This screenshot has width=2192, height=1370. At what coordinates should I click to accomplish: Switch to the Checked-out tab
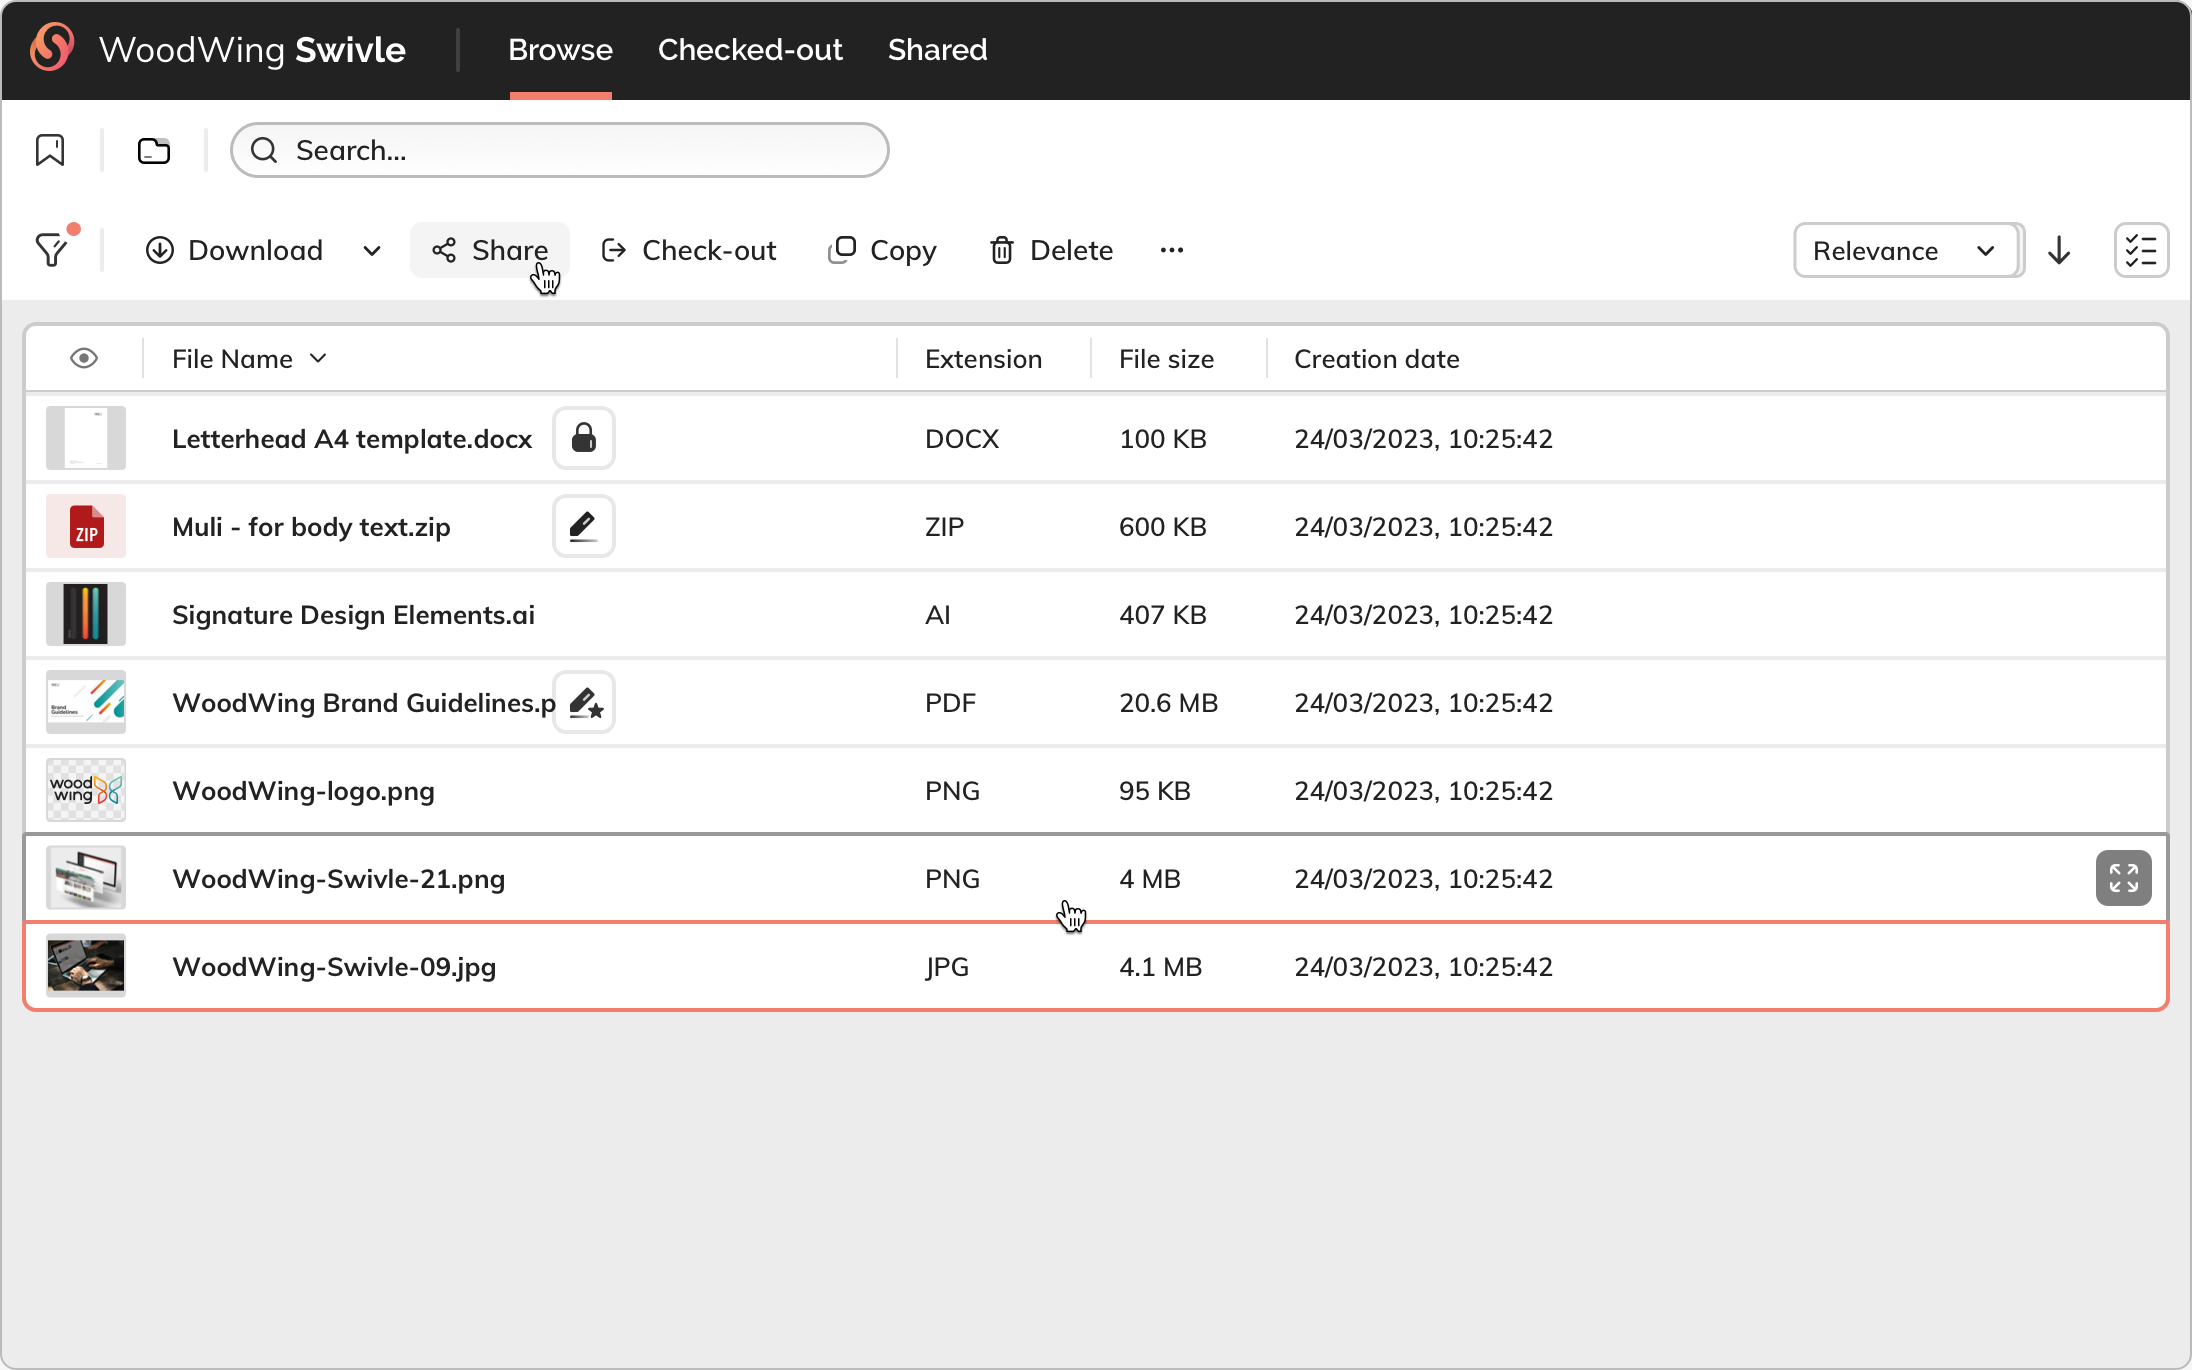(750, 50)
